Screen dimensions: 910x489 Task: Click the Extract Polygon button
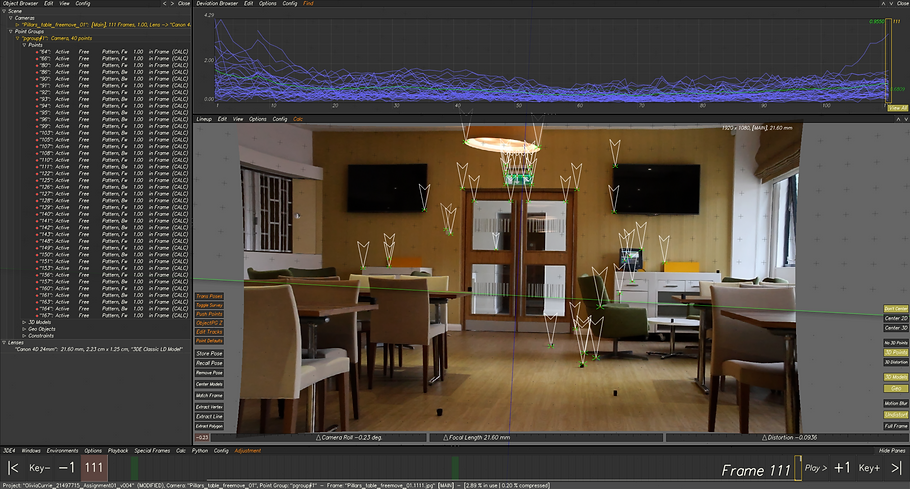(x=210, y=426)
